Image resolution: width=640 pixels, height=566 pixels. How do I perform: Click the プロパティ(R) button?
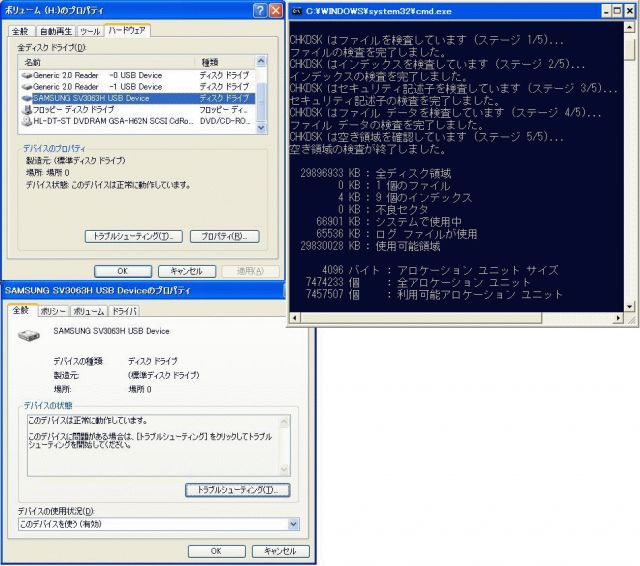(223, 236)
